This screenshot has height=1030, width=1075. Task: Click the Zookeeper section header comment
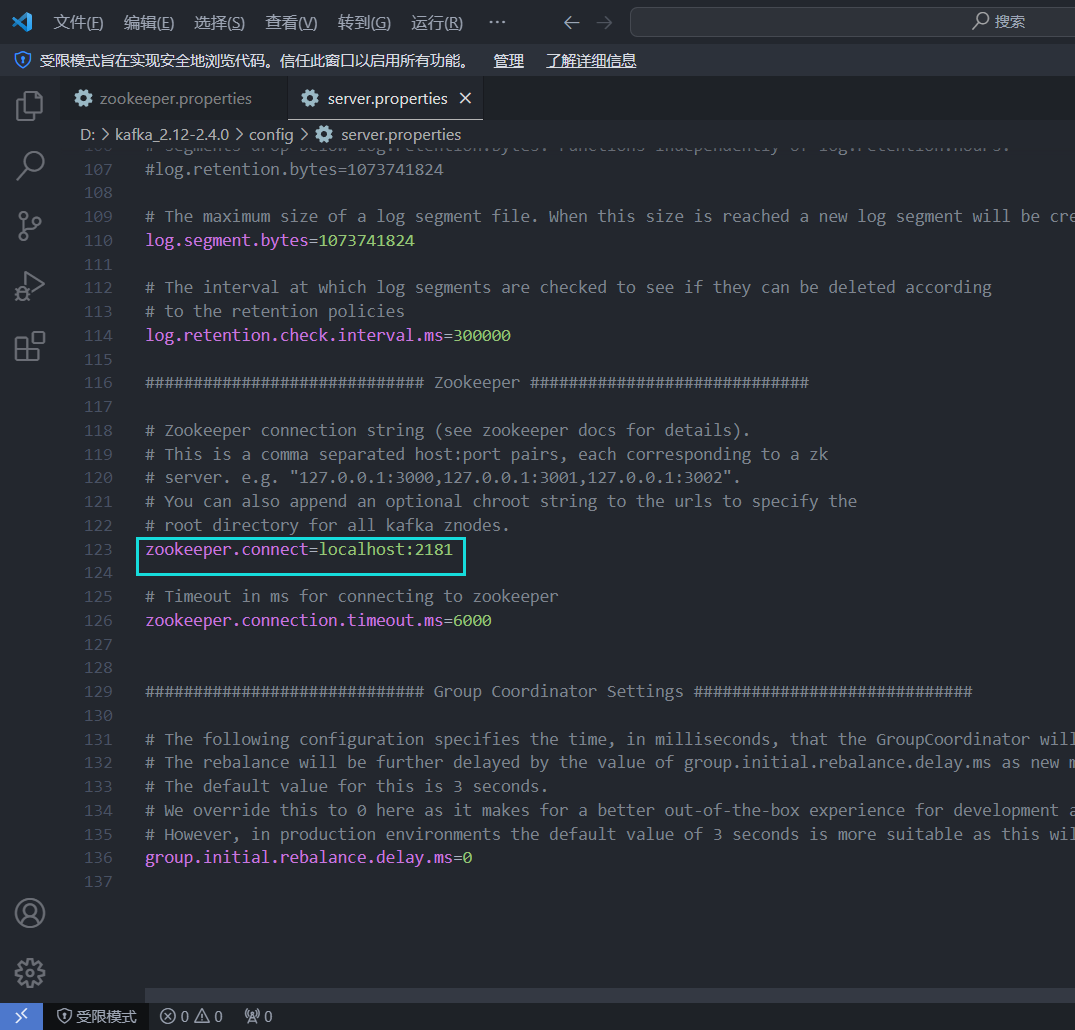(477, 382)
